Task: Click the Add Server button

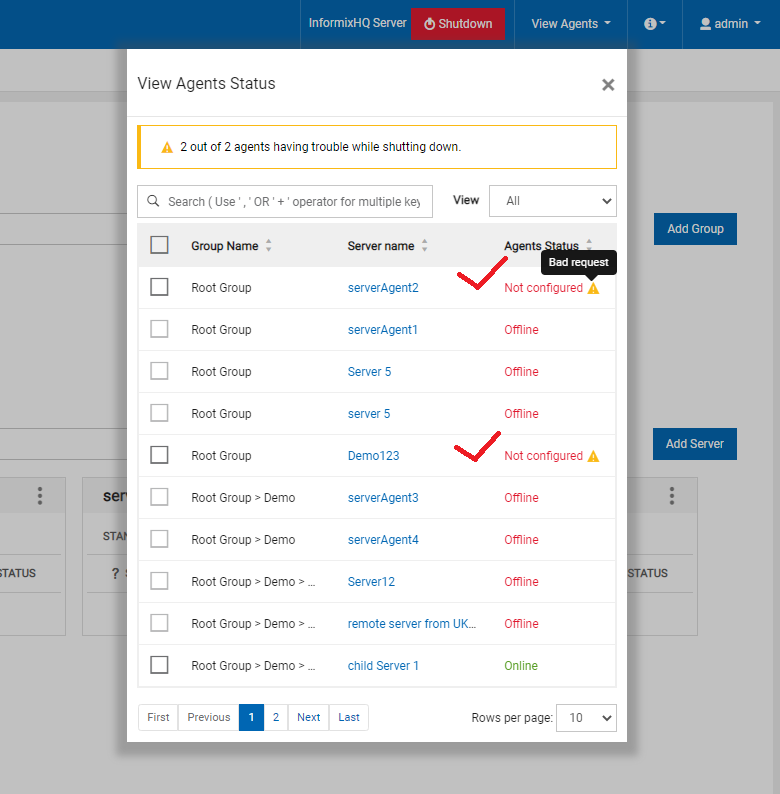Action: 694,444
